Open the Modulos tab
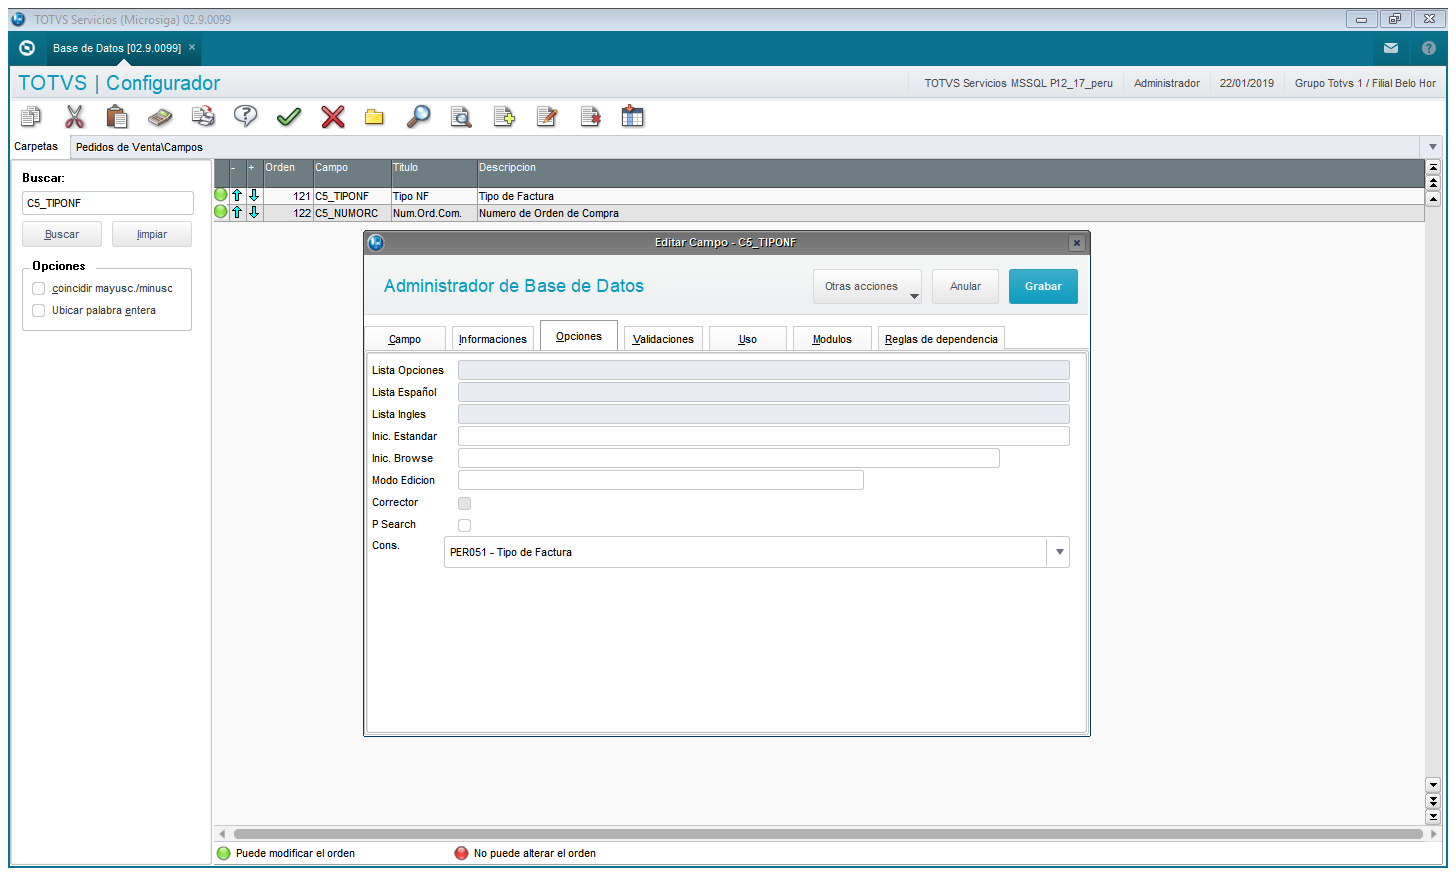This screenshot has width=1456, height=876. (832, 339)
